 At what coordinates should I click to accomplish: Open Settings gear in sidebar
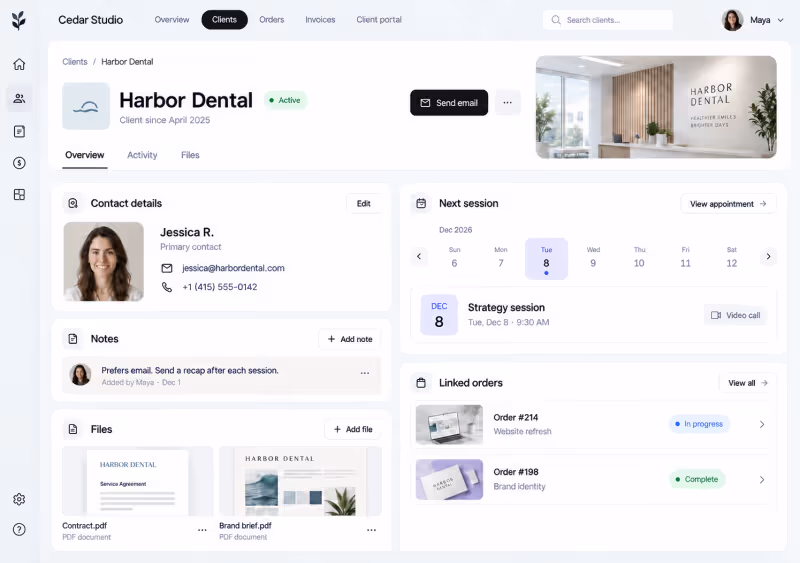point(19,499)
